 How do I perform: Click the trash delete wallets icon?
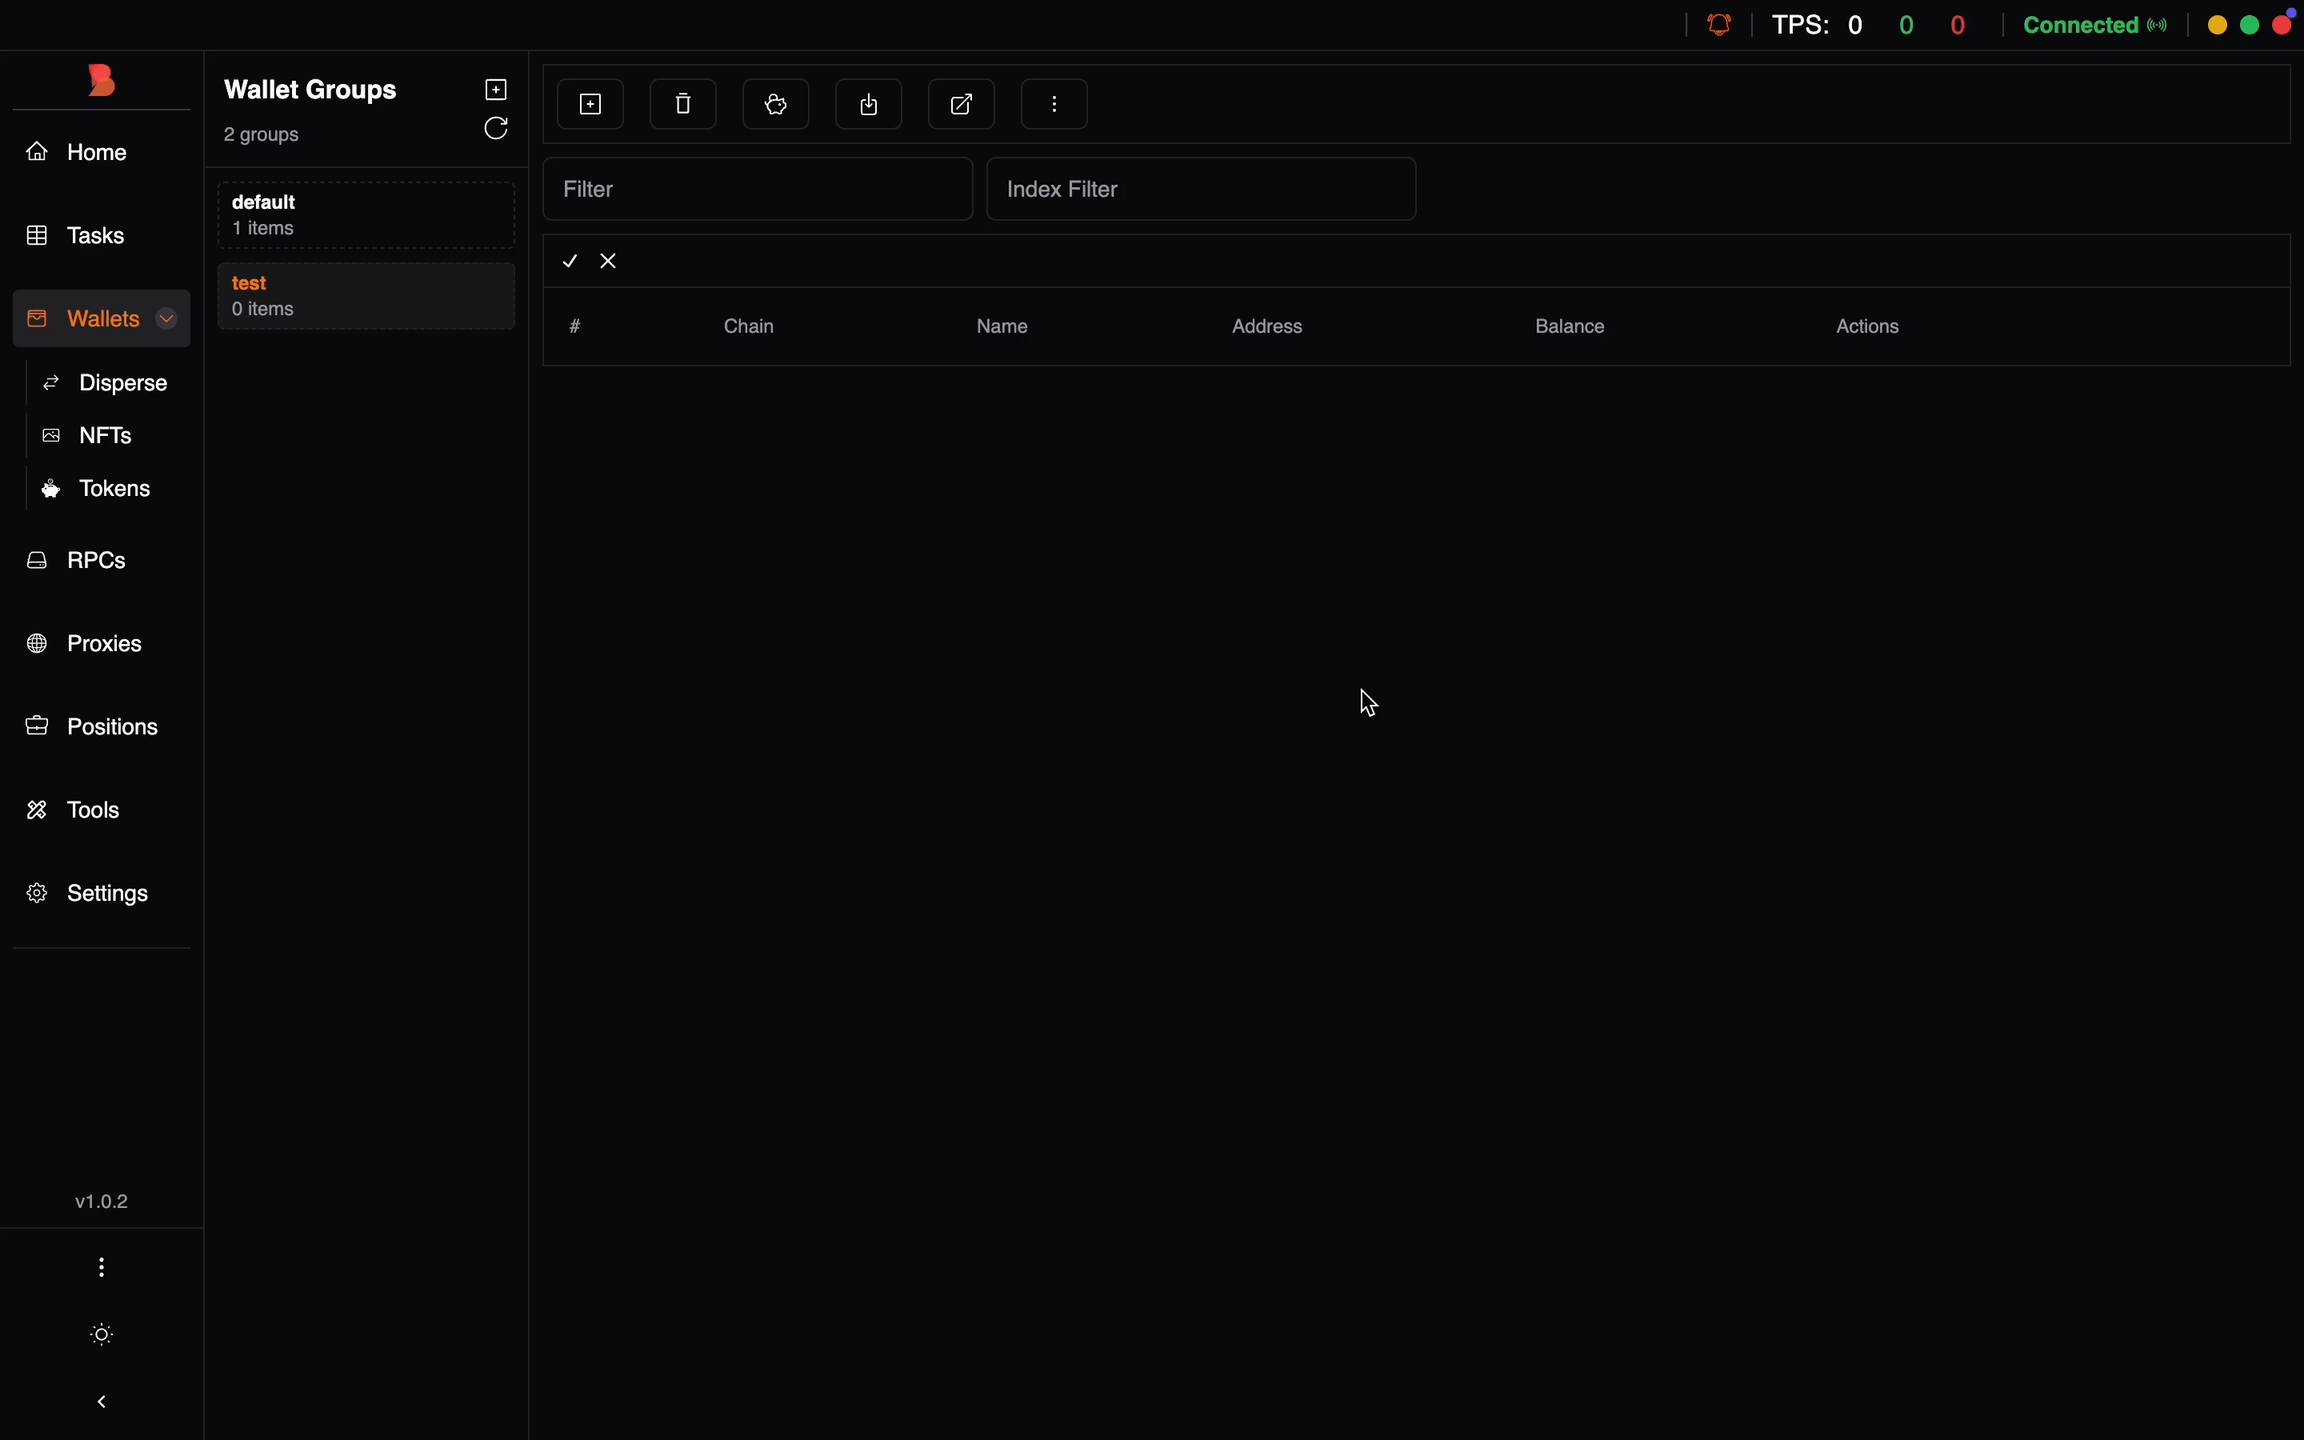[683, 104]
